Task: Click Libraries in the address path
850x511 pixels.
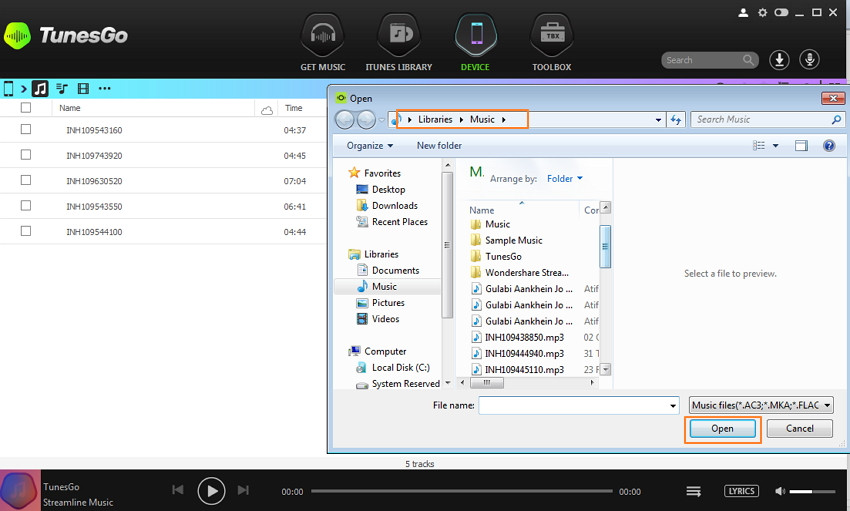Action: (x=435, y=119)
